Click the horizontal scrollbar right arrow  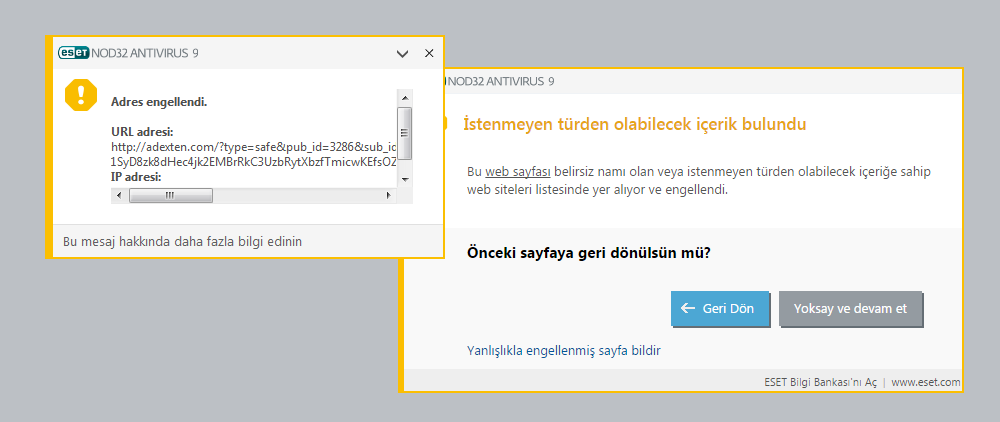coord(388,196)
